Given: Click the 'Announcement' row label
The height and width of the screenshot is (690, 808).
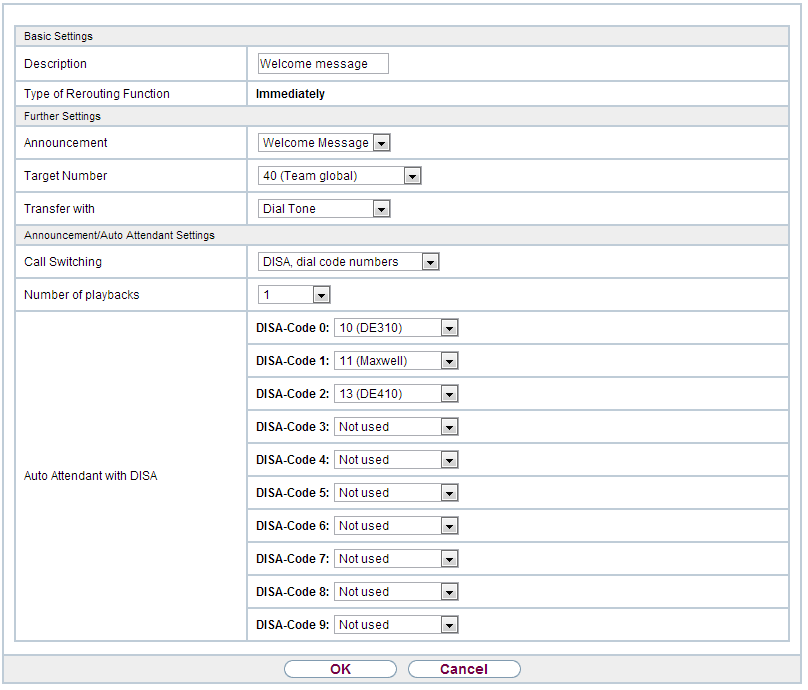Looking at the screenshot, I should [x=65, y=143].
